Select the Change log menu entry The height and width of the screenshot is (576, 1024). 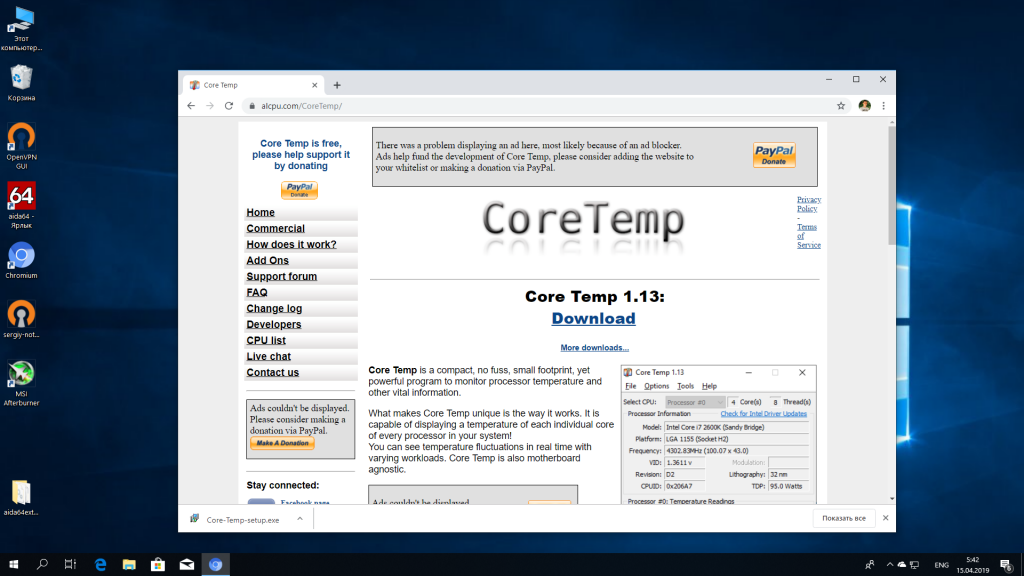click(274, 308)
